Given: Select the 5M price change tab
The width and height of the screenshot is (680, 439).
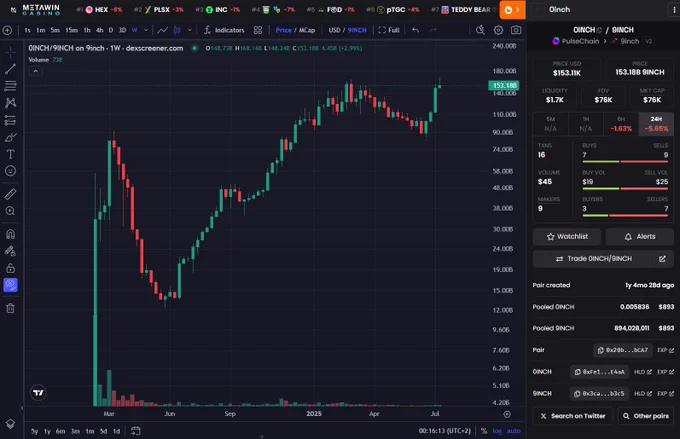Looking at the screenshot, I should pyautogui.click(x=550, y=124).
